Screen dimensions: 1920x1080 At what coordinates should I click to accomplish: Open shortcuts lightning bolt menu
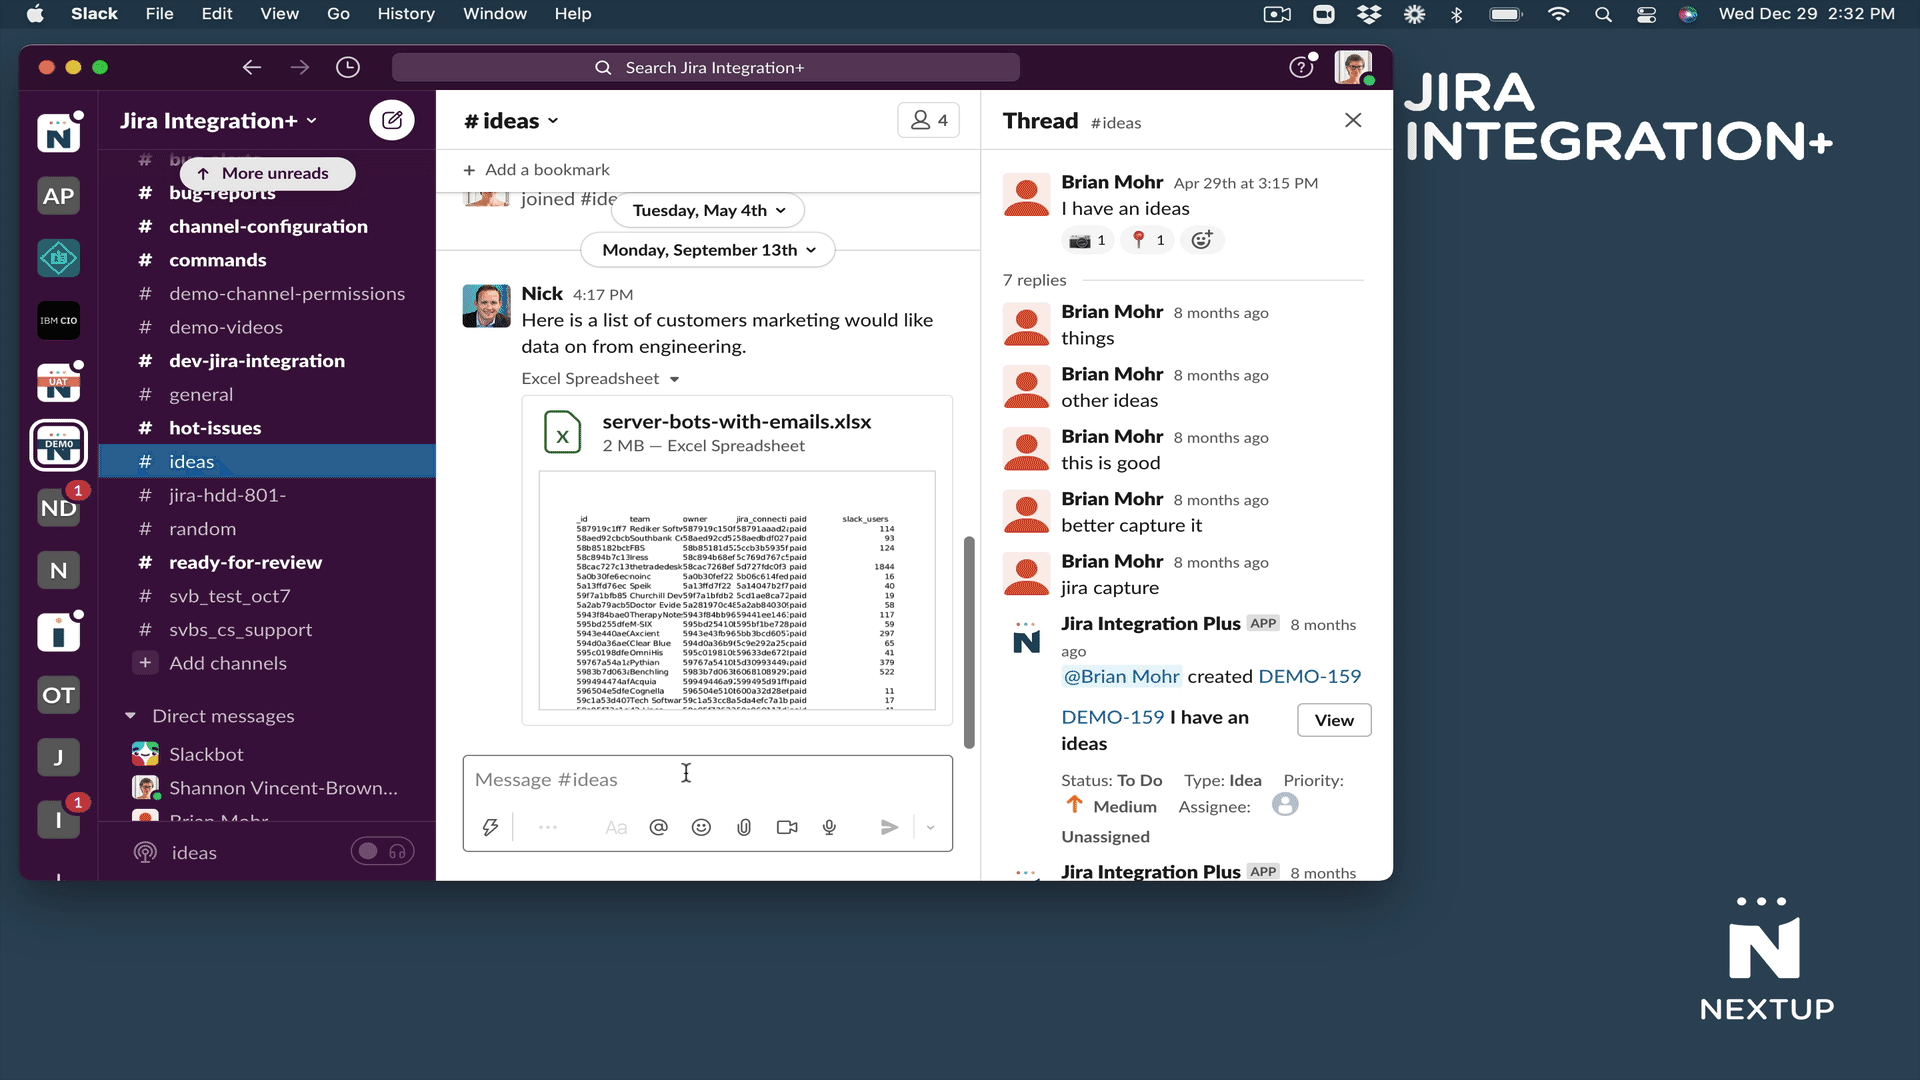coord(490,827)
